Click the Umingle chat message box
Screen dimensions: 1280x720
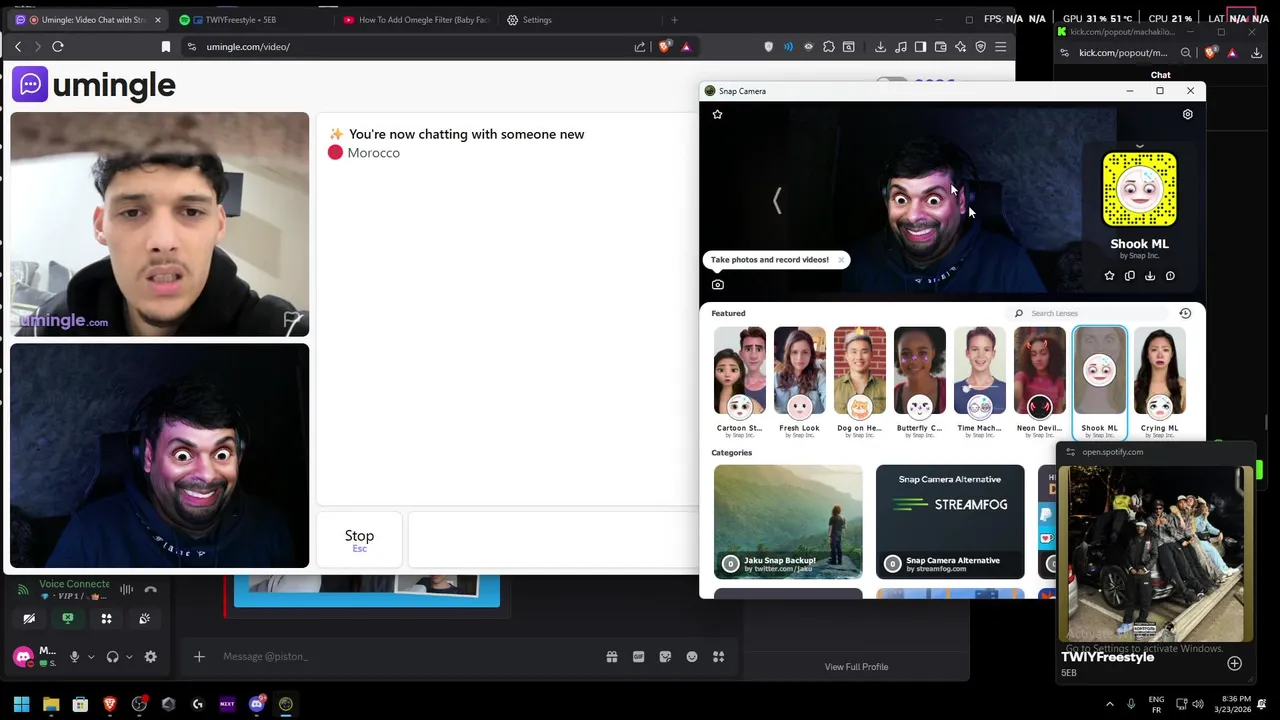(x=553, y=540)
